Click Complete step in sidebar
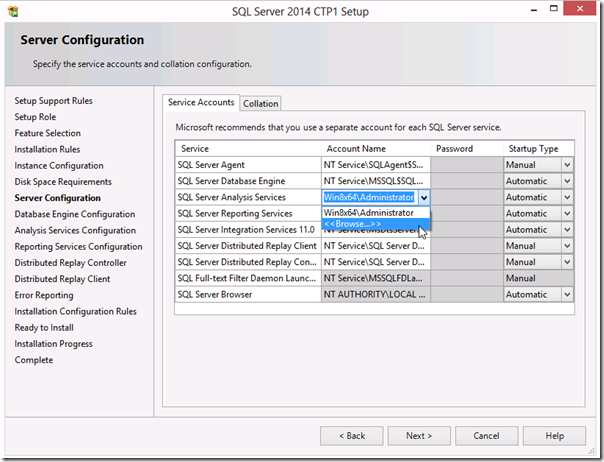Viewport: 604px width, 462px height. 34,360
